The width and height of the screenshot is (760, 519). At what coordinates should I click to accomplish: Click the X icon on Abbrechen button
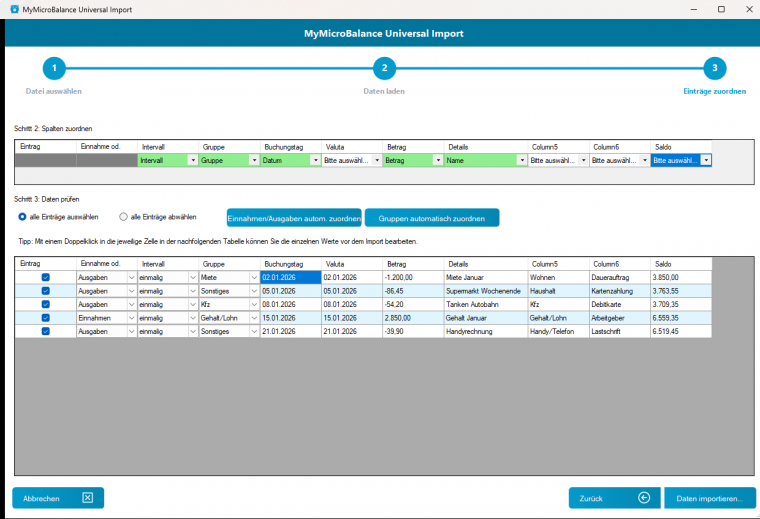[88, 498]
